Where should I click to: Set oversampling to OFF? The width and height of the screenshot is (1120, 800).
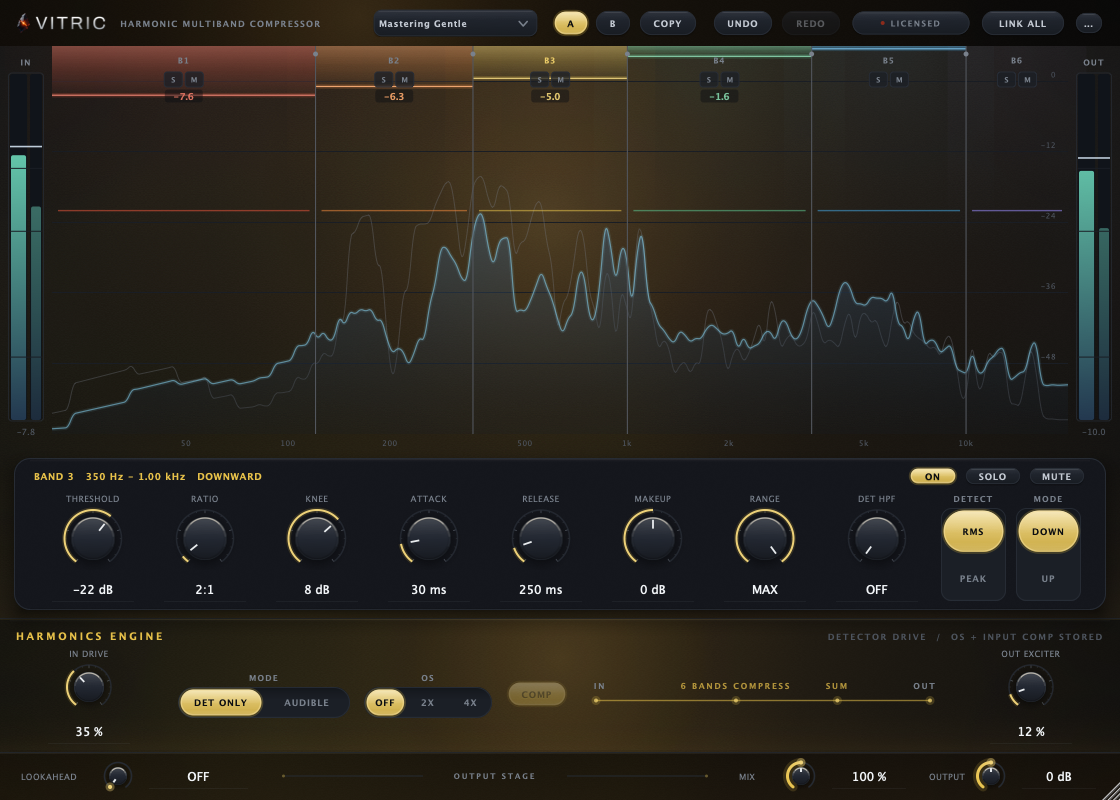pyautogui.click(x=385, y=703)
